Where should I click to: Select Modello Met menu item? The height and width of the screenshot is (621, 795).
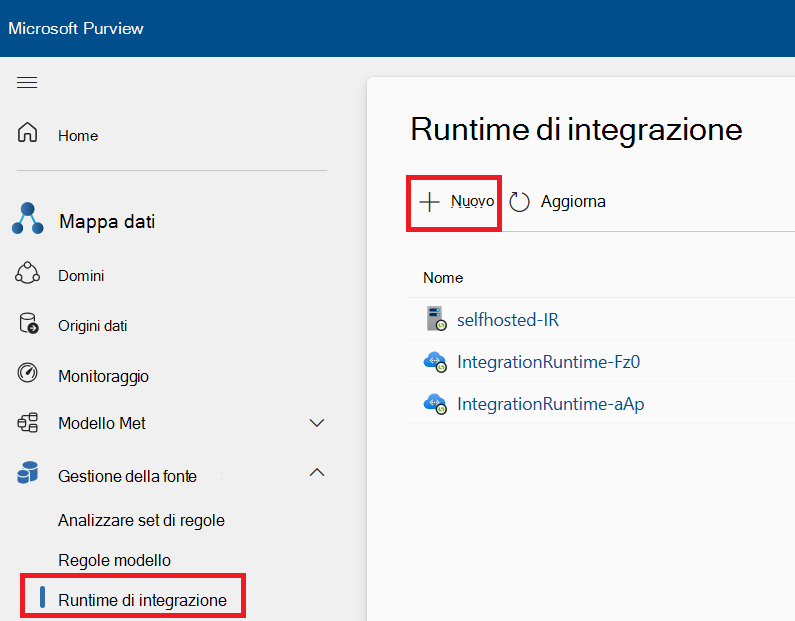click(x=101, y=423)
